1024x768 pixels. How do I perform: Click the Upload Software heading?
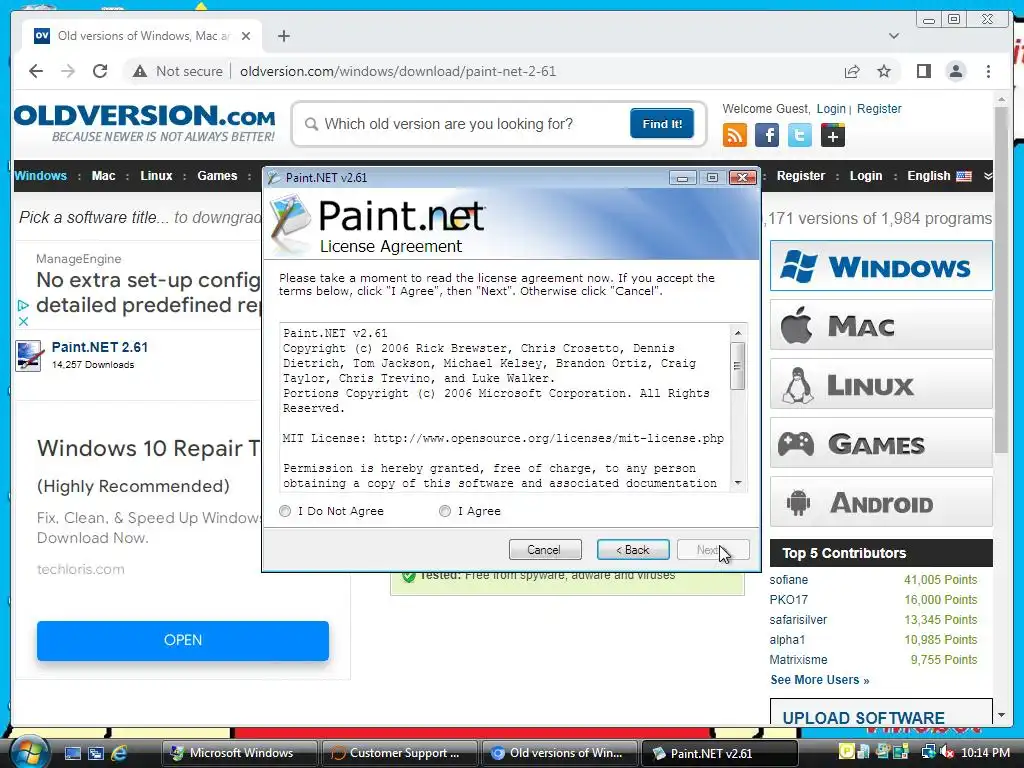coord(863,718)
